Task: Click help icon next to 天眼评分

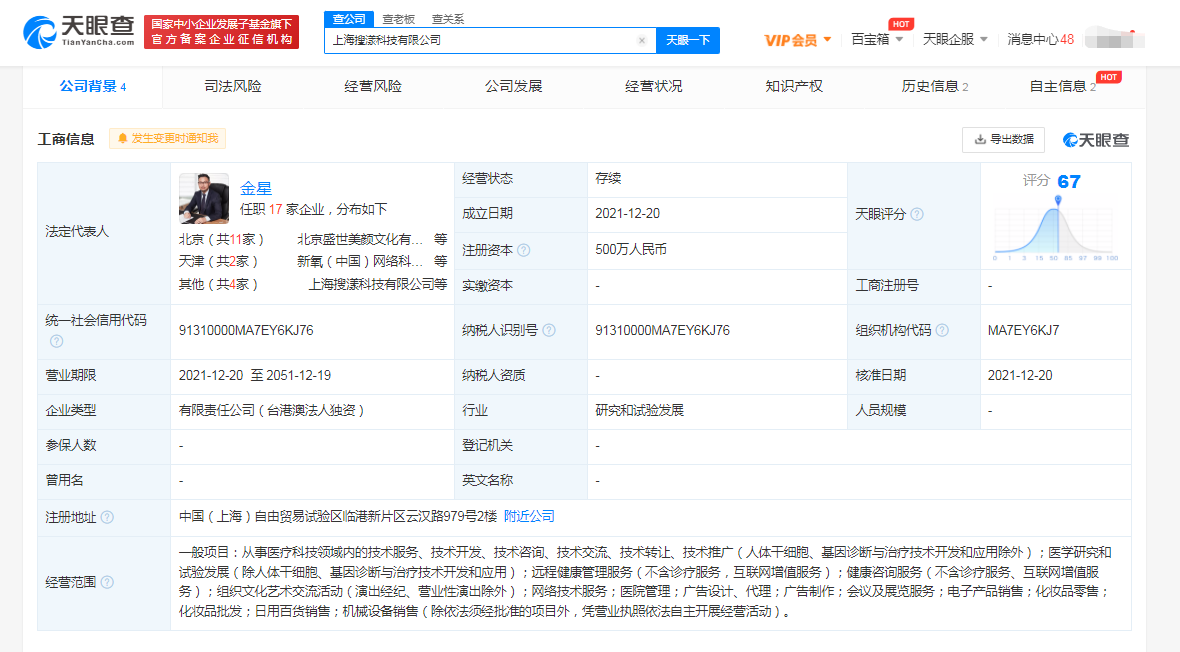Action: (x=917, y=215)
